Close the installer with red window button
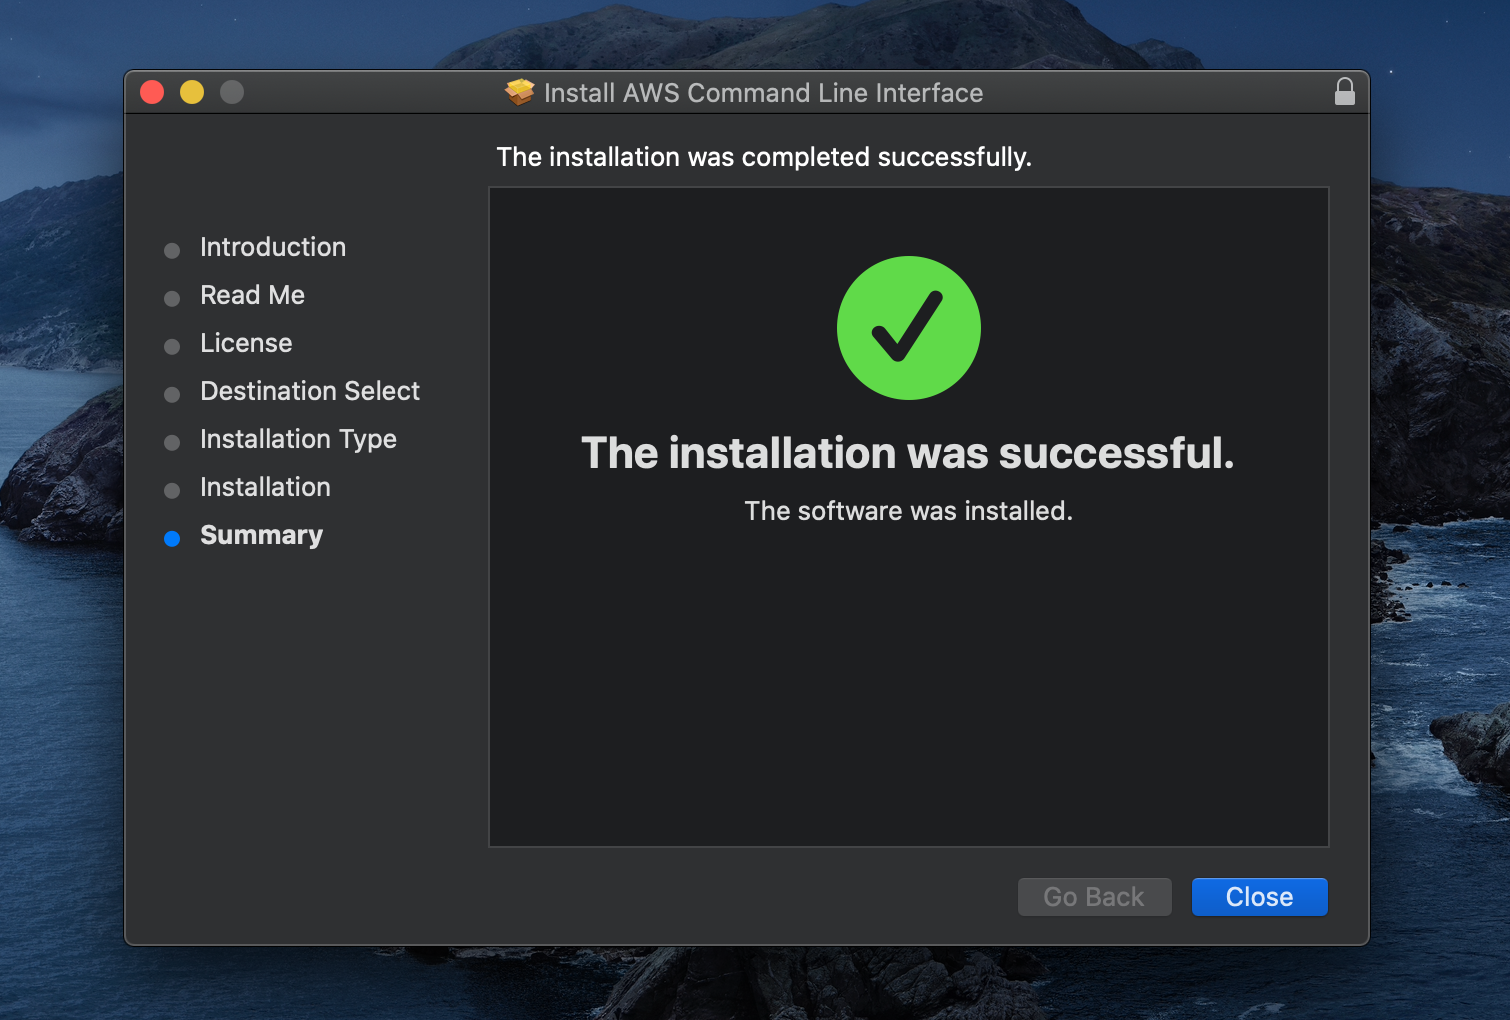The width and height of the screenshot is (1510, 1020). (x=152, y=92)
